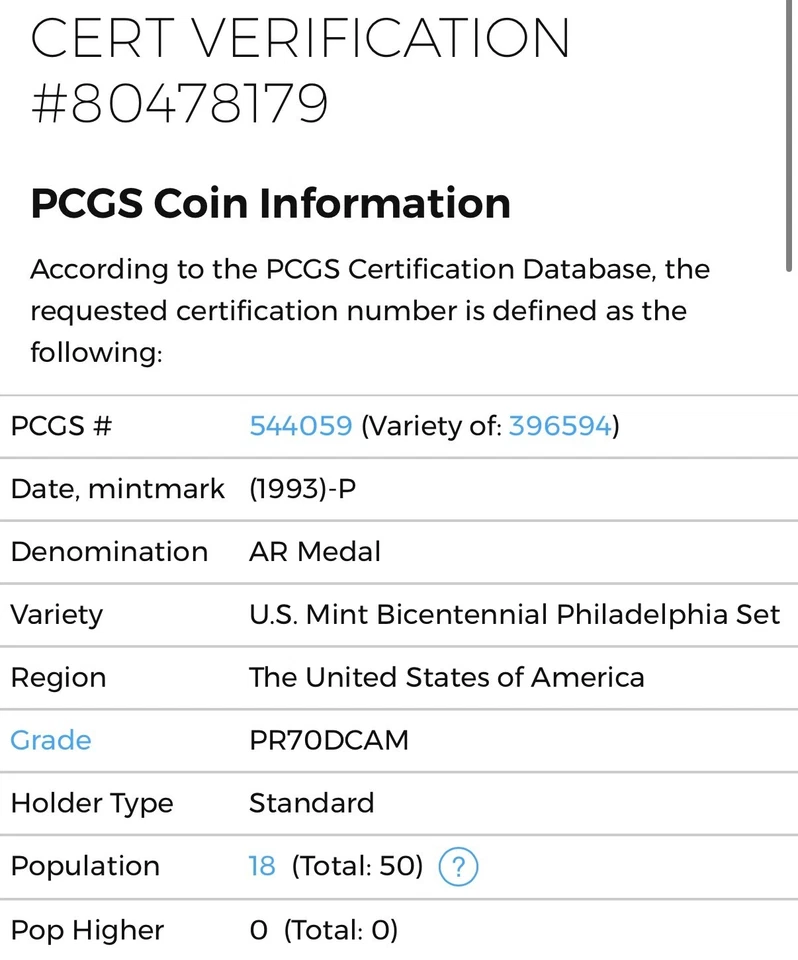798x960 pixels.
Task: Select the Date, mintmark value (1993)-P
Action: pos(303,489)
